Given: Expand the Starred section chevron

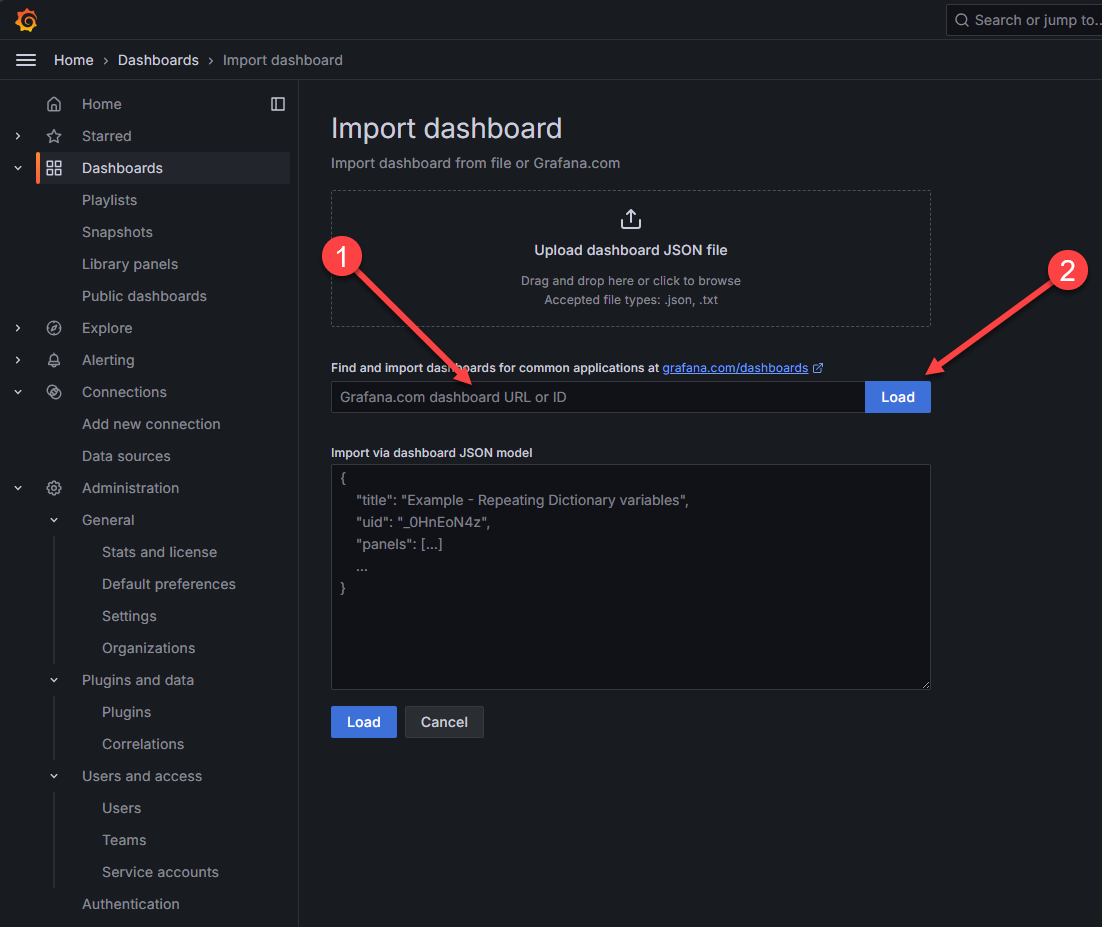Looking at the screenshot, I should click(18, 136).
